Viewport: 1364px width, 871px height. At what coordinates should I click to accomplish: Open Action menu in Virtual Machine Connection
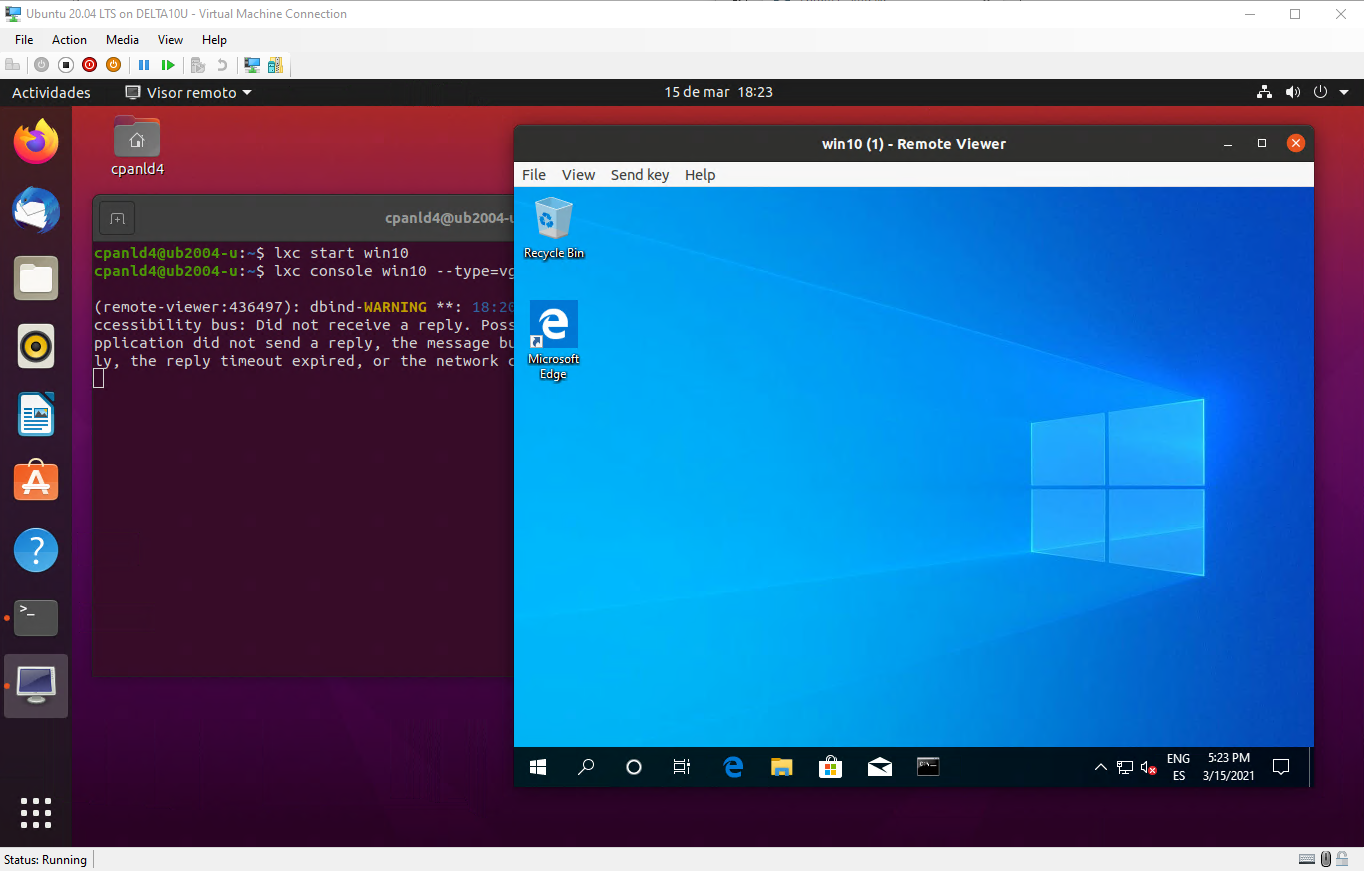point(69,40)
